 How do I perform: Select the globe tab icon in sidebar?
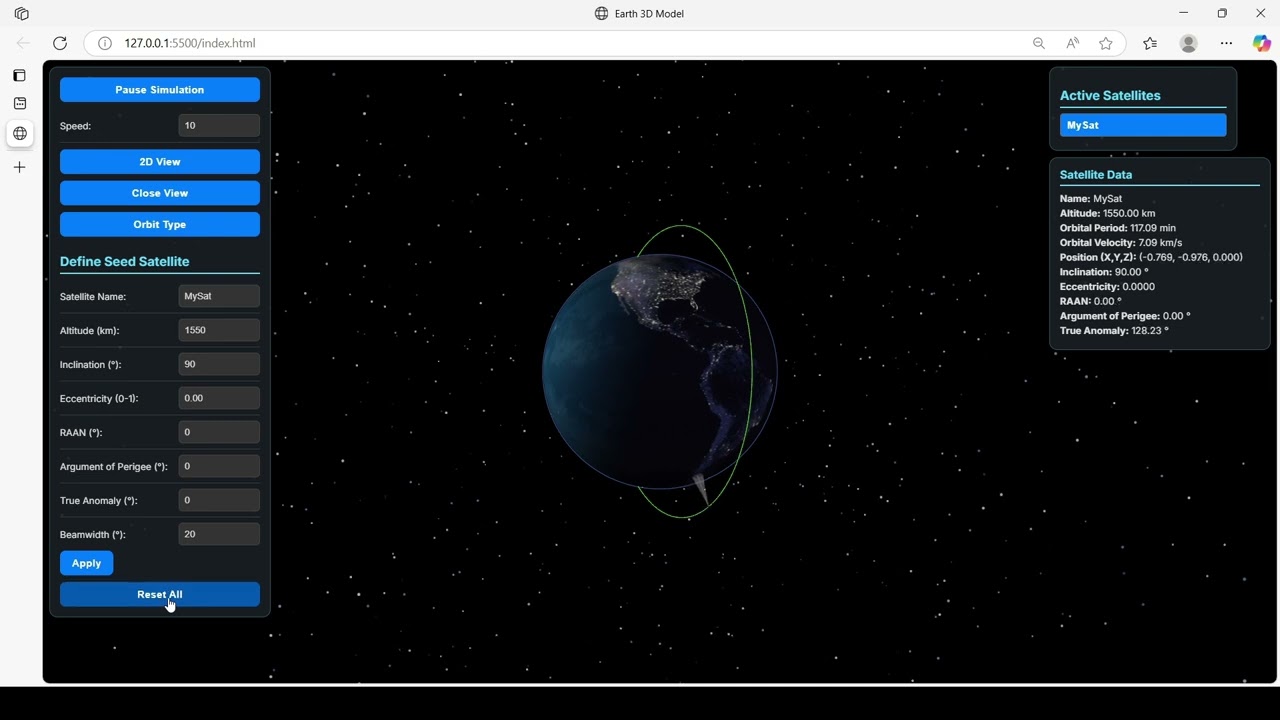[x=20, y=133]
